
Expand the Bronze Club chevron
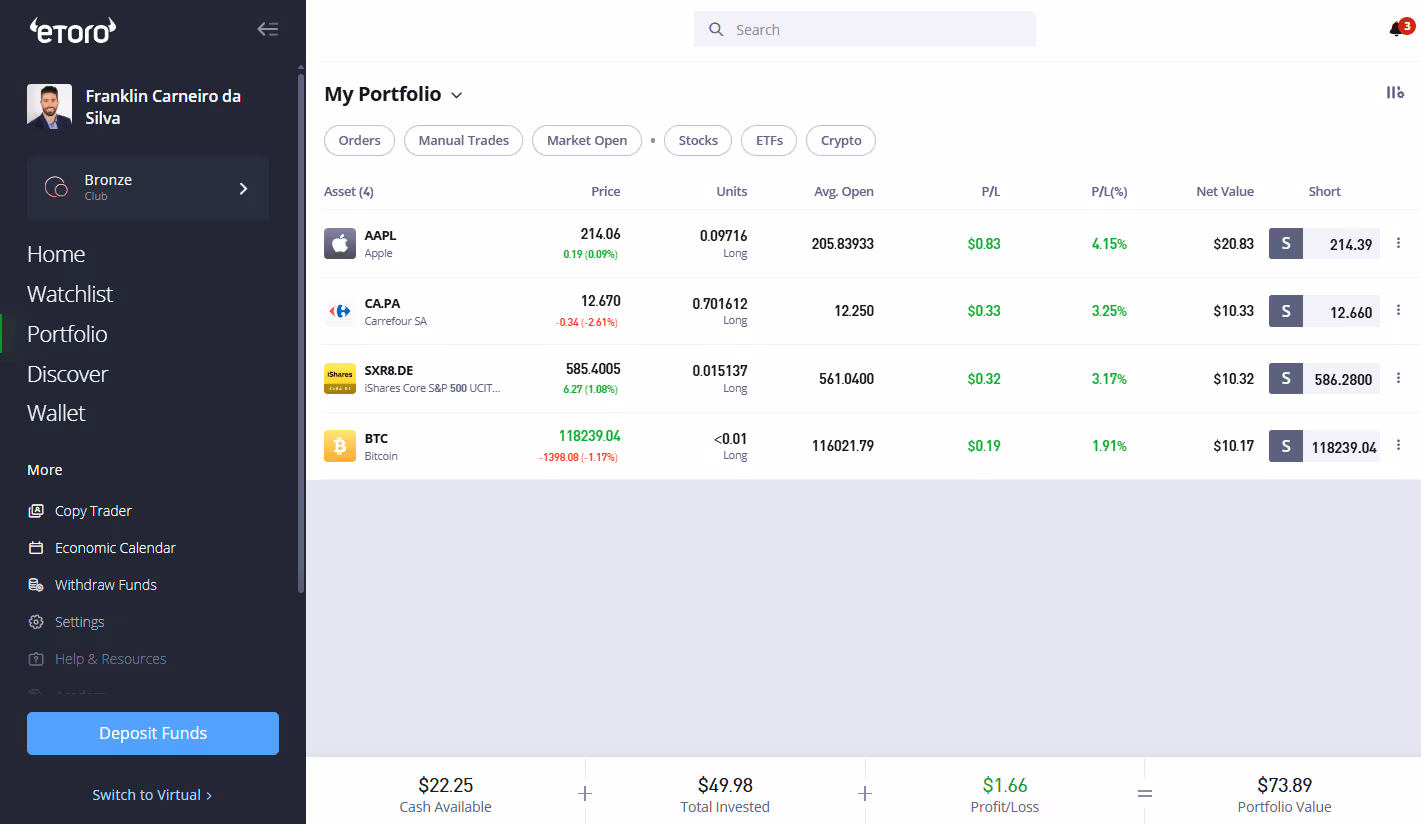[x=243, y=188]
